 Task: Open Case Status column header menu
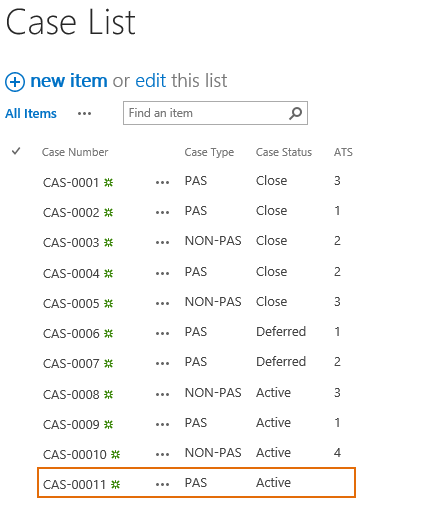pyautogui.click(x=284, y=152)
